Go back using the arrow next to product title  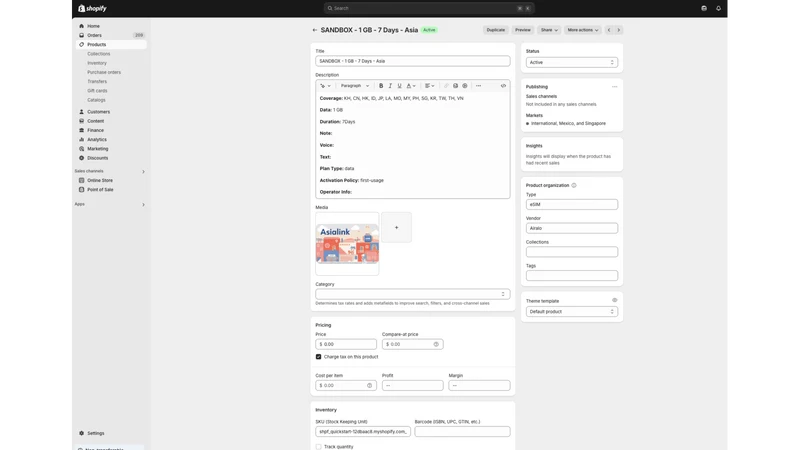[315, 30]
